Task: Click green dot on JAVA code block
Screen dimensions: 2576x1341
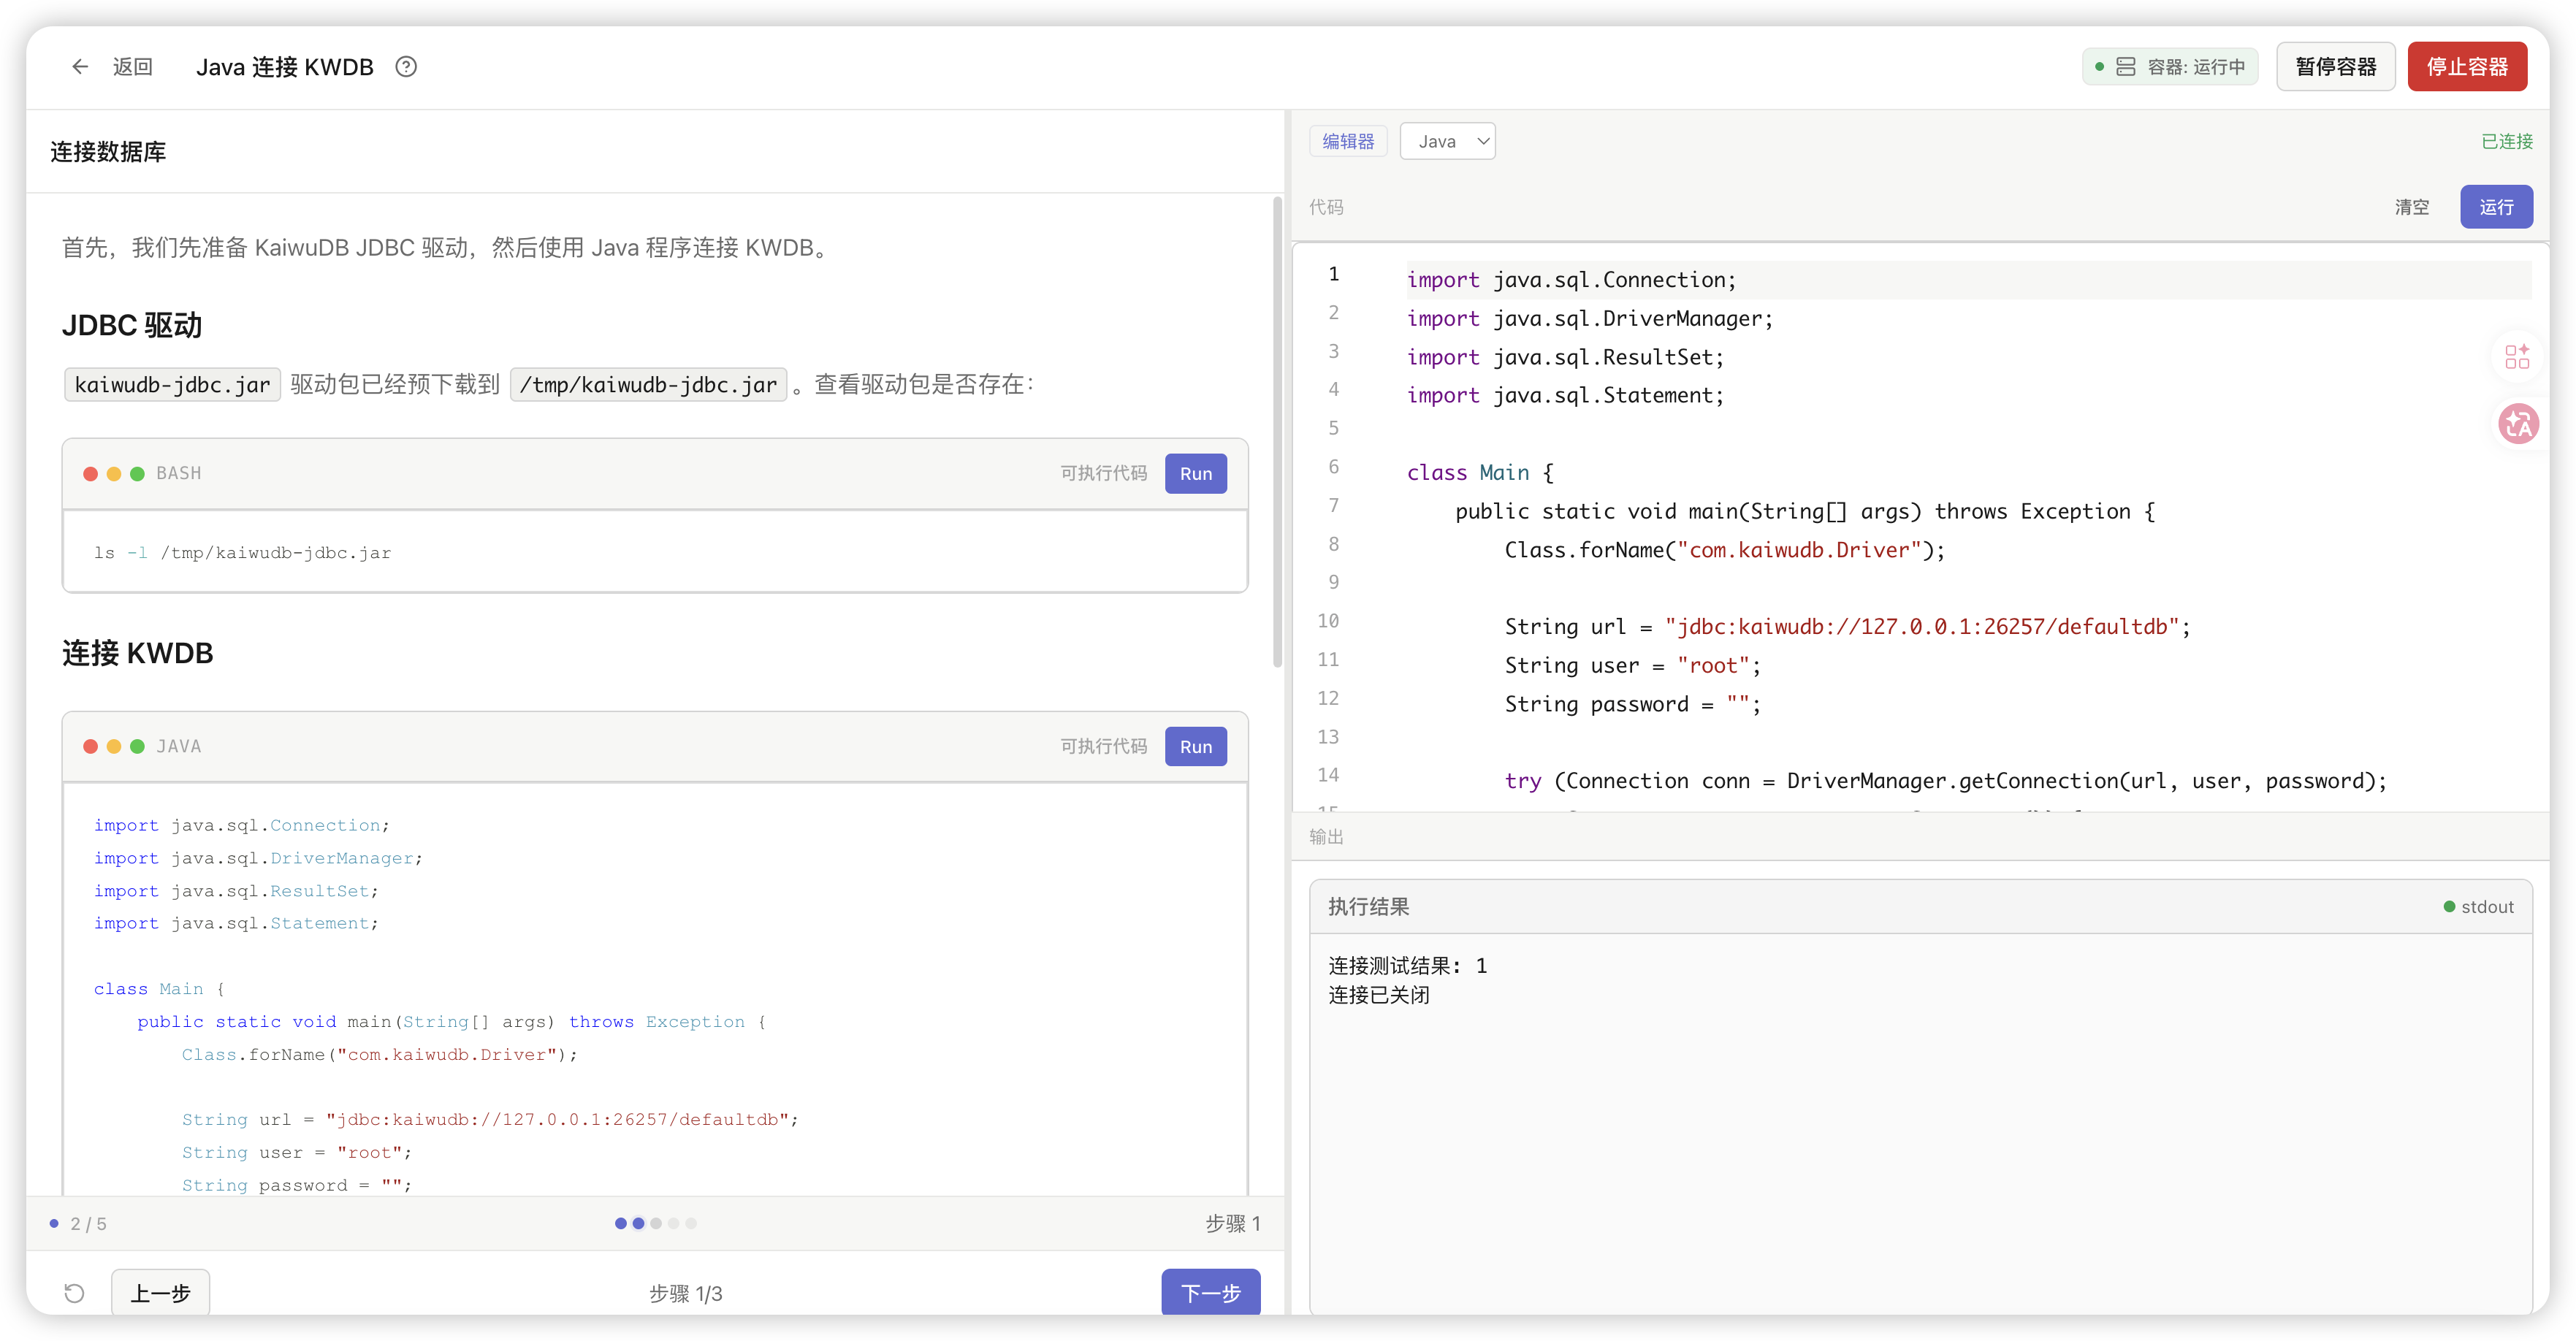Action: pos(137,747)
